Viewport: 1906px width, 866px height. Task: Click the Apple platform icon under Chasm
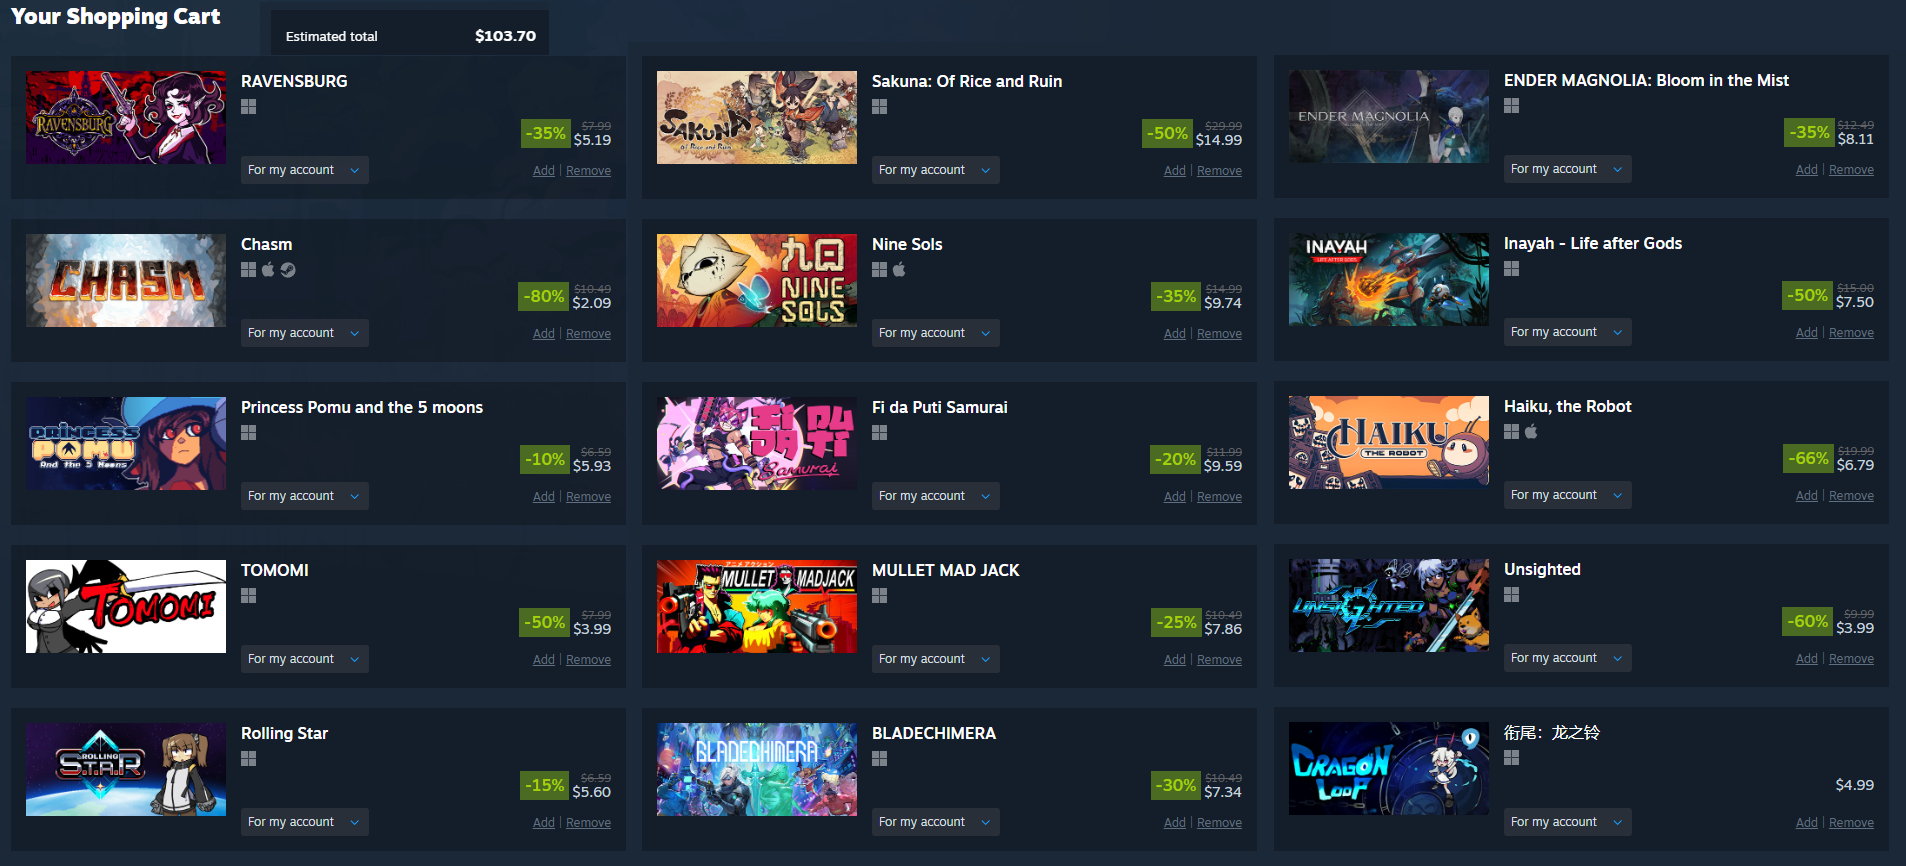tap(268, 270)
